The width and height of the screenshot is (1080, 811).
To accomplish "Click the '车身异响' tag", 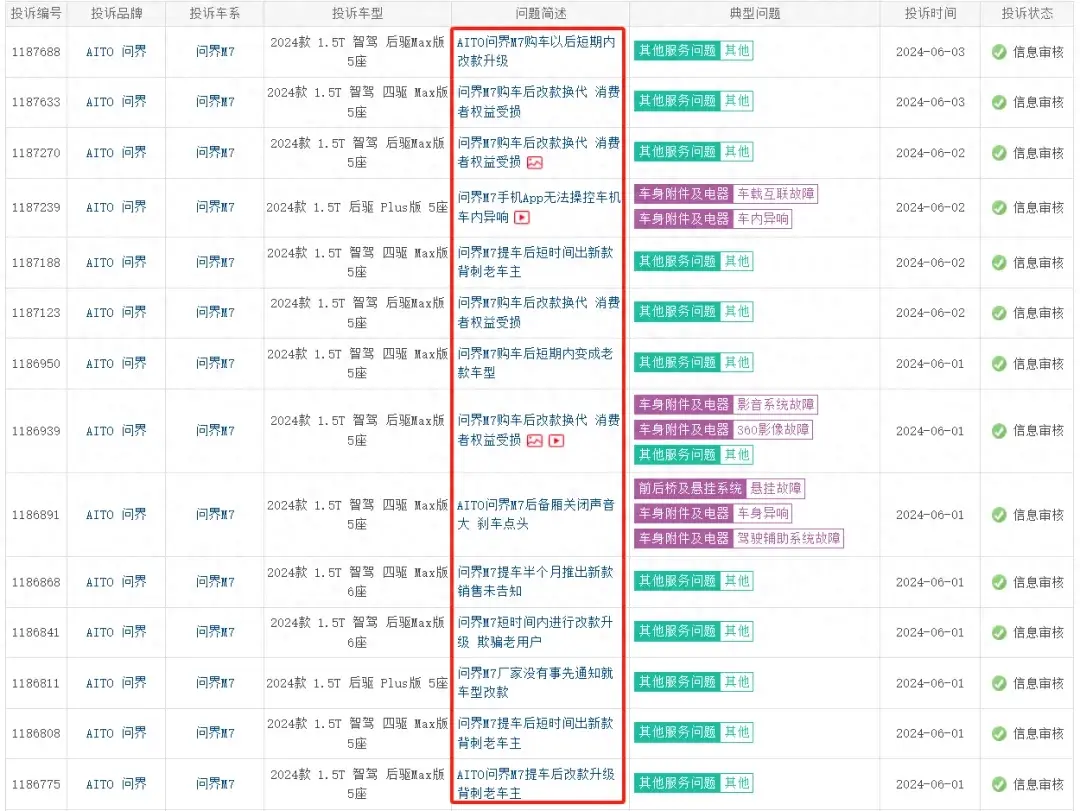I will pos(762,513).
